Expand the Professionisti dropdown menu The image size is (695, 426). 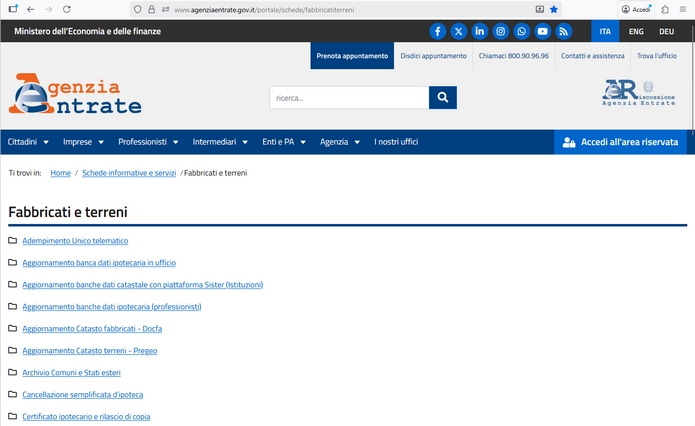pos(148,142)
